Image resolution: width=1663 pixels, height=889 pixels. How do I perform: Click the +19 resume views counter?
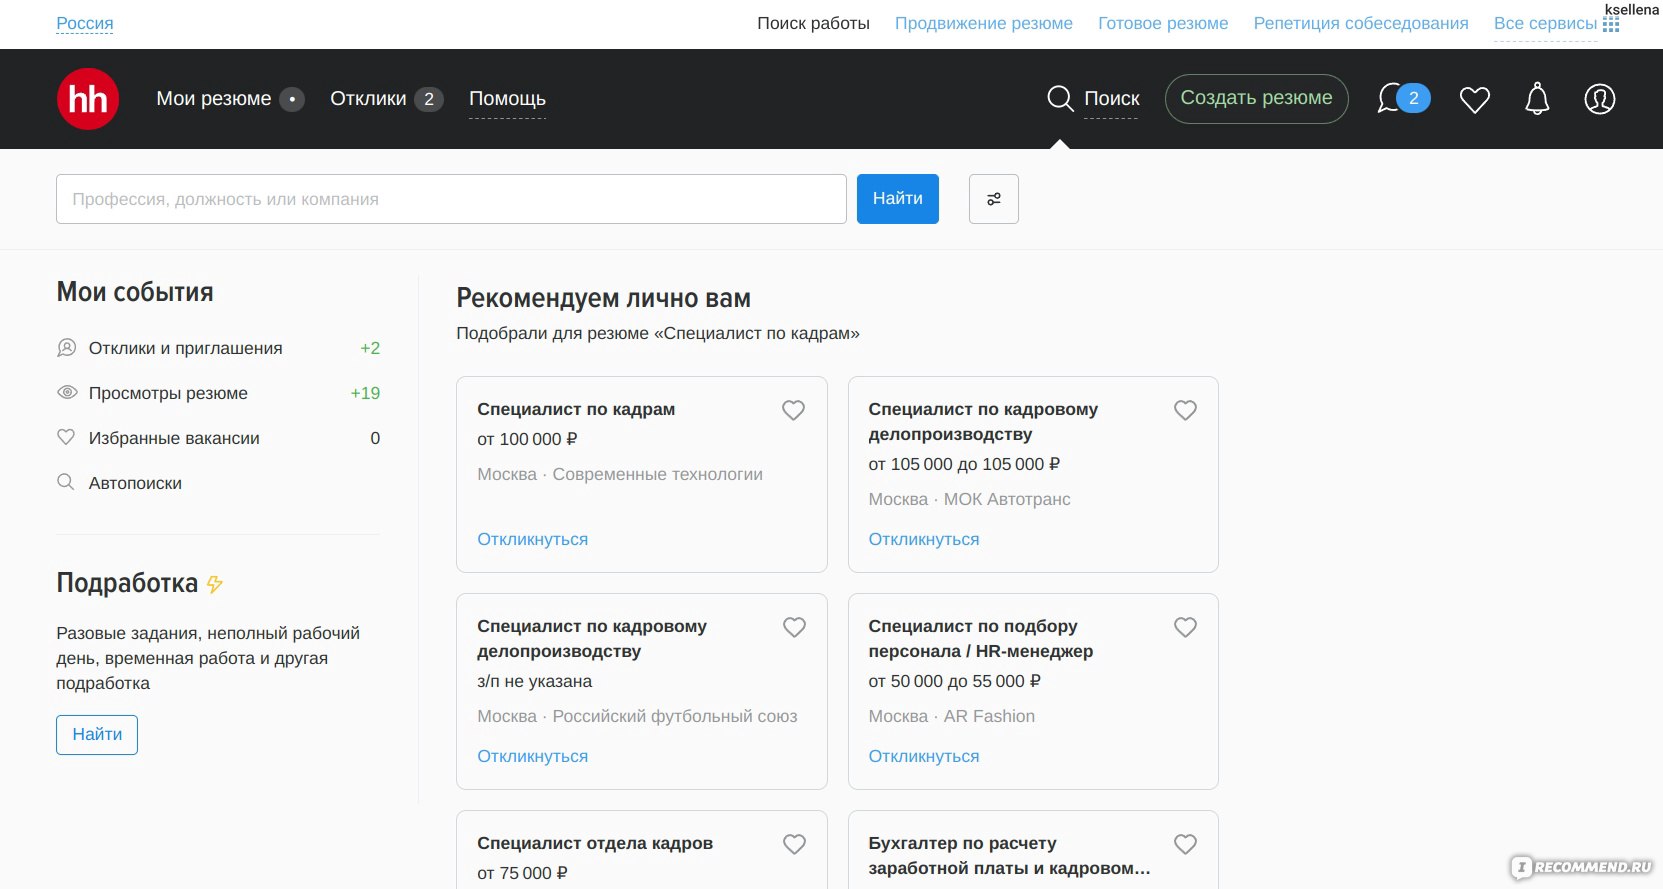point(365,393)
